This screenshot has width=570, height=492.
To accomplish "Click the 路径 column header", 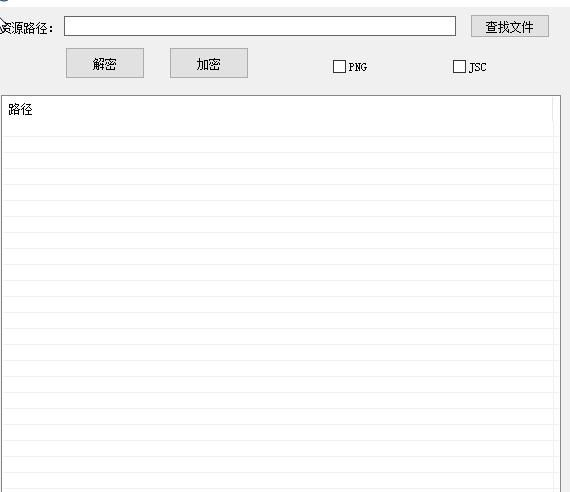I will point(20,109).
